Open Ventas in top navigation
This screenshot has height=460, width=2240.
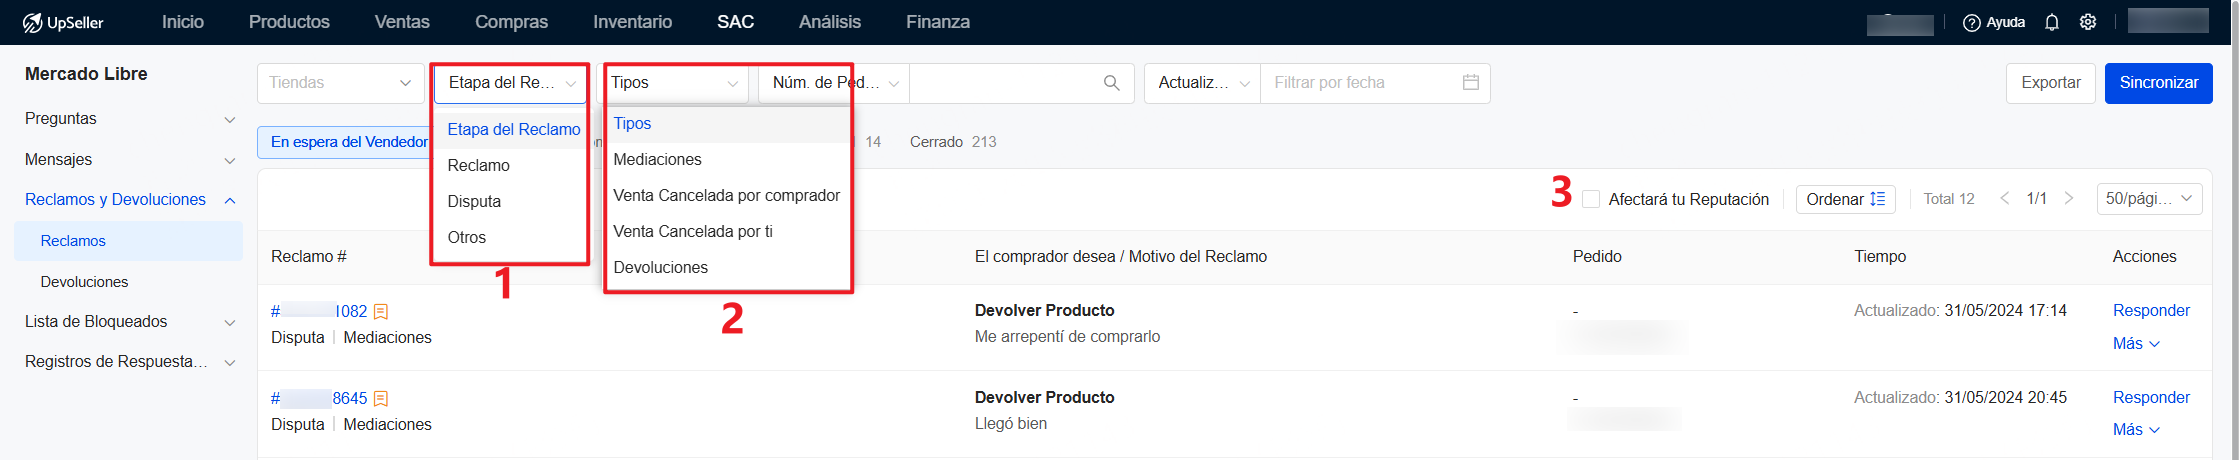pyautogui.click(x=402, y=22)
